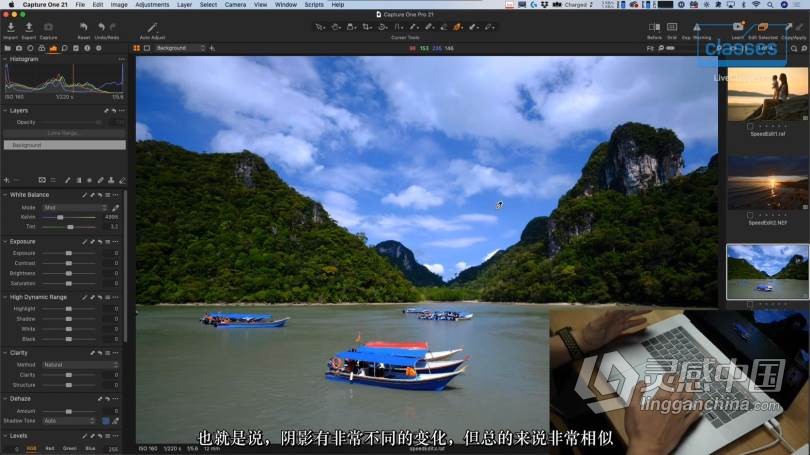The image size is (810, 455).
Task: Select the Rotate cursor tool
Action: tap(383, 27)
